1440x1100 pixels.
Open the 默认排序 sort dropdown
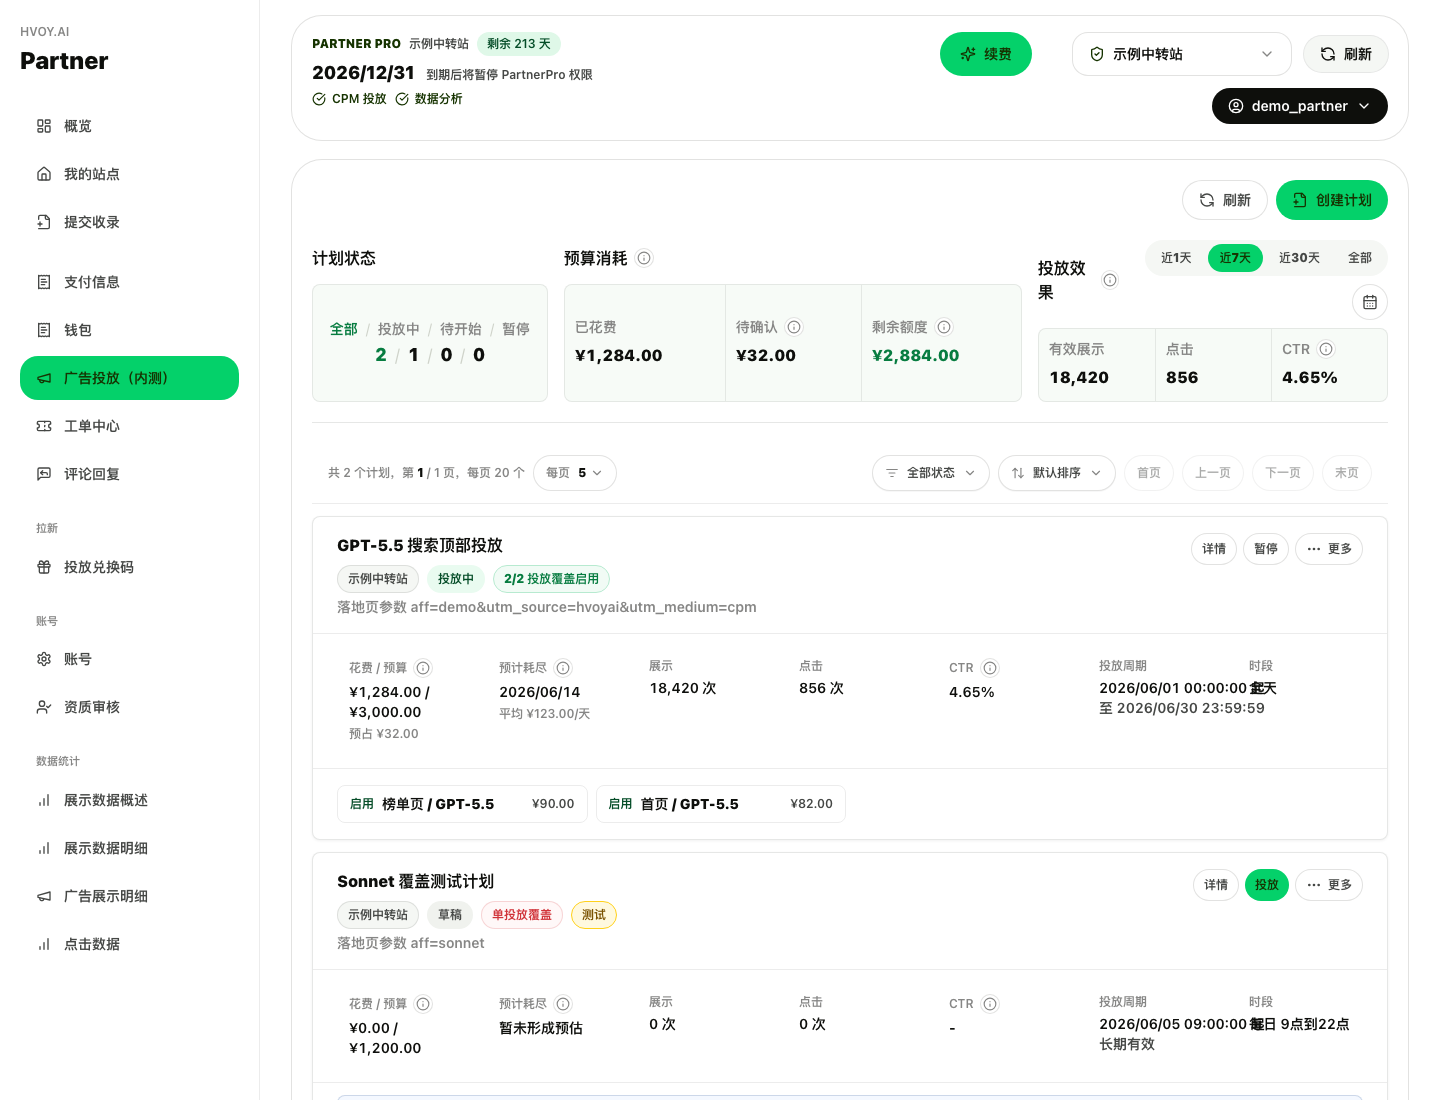coord(1057,473)
